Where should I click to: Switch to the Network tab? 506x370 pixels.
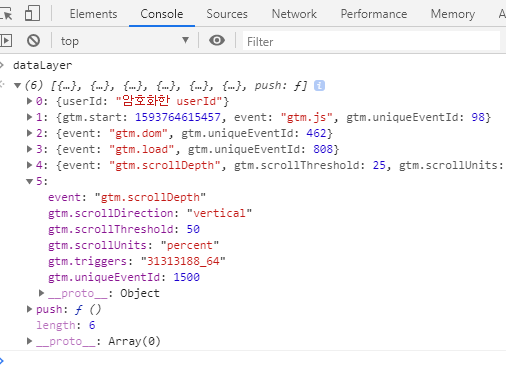[x=294, y=14]
